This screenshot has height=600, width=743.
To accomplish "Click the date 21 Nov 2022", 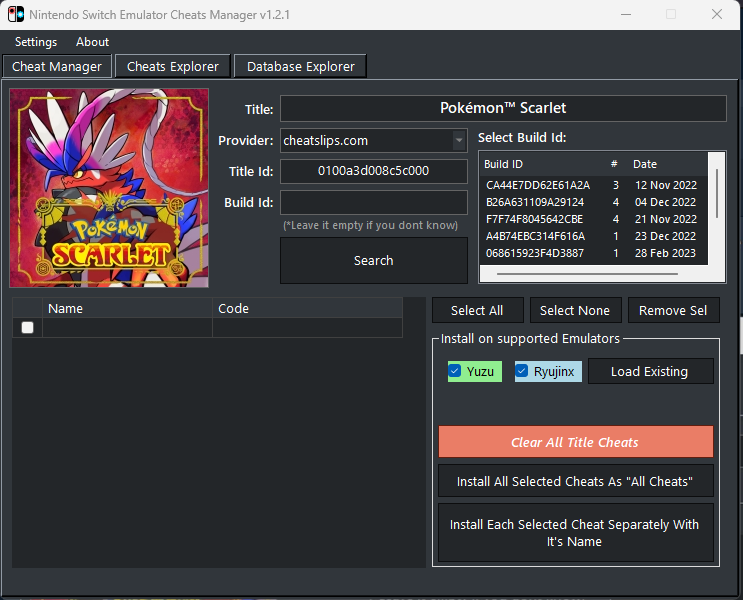I will (x=666, y=219).
